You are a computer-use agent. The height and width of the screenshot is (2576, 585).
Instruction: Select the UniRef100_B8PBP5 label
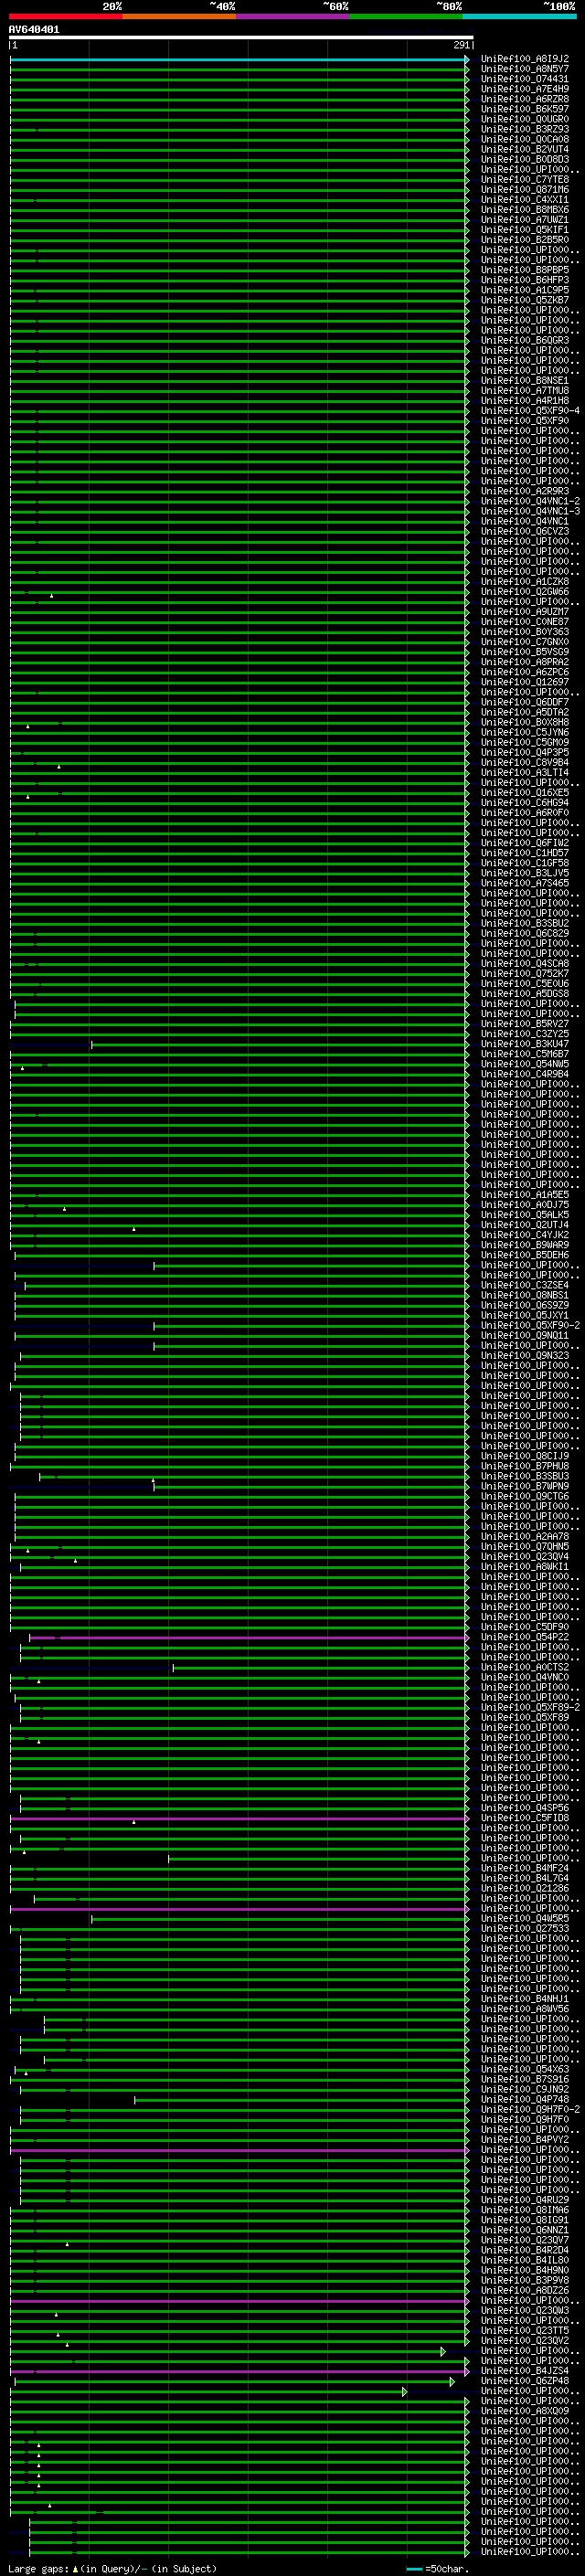pos(525,270)
